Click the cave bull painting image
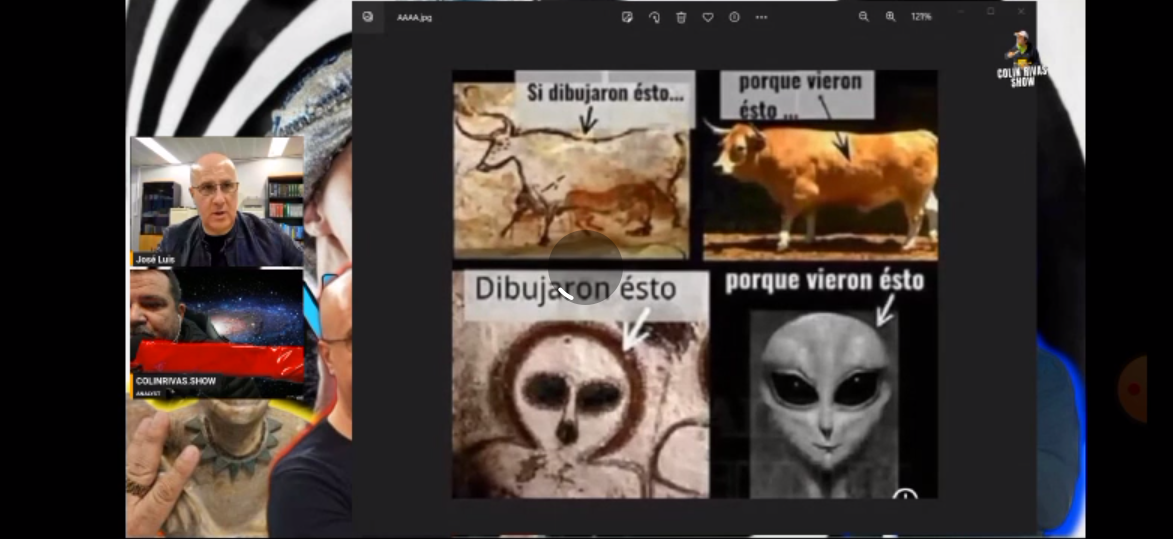The image size is (1173, 539). click(572, 168)
